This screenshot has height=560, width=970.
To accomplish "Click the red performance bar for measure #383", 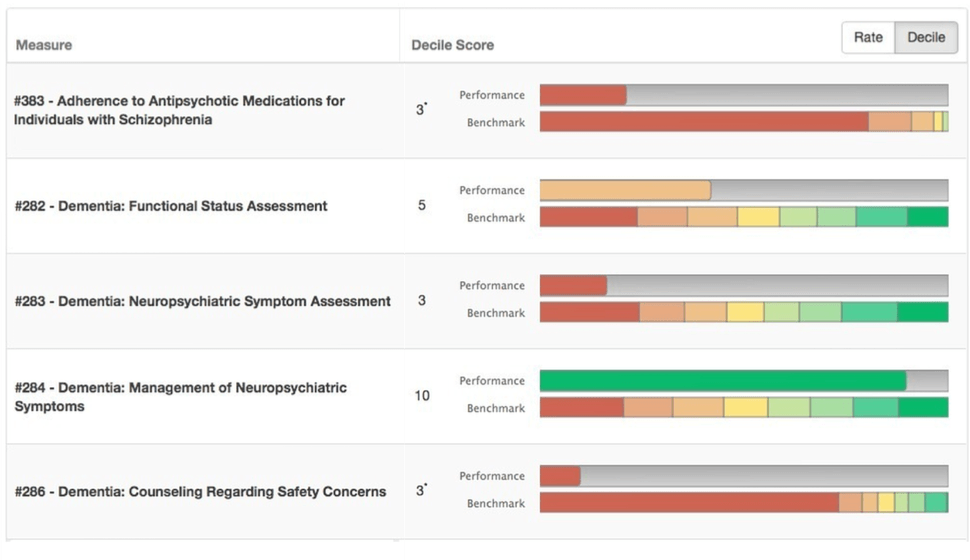I will tap(583, 95).
